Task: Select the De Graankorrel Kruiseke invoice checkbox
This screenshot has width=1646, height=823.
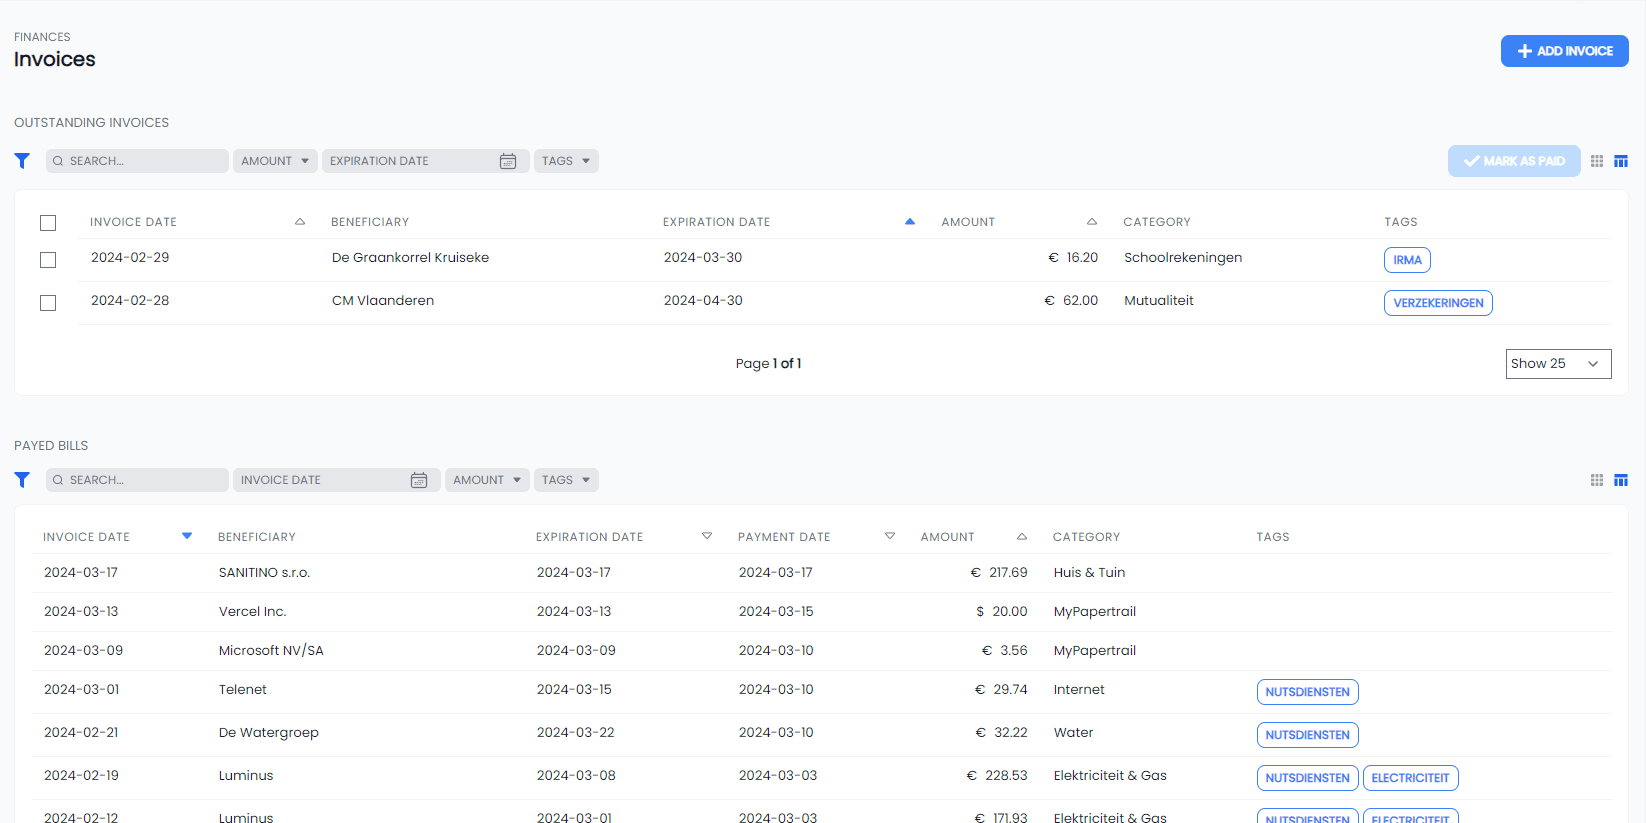Action: point(48,260)
